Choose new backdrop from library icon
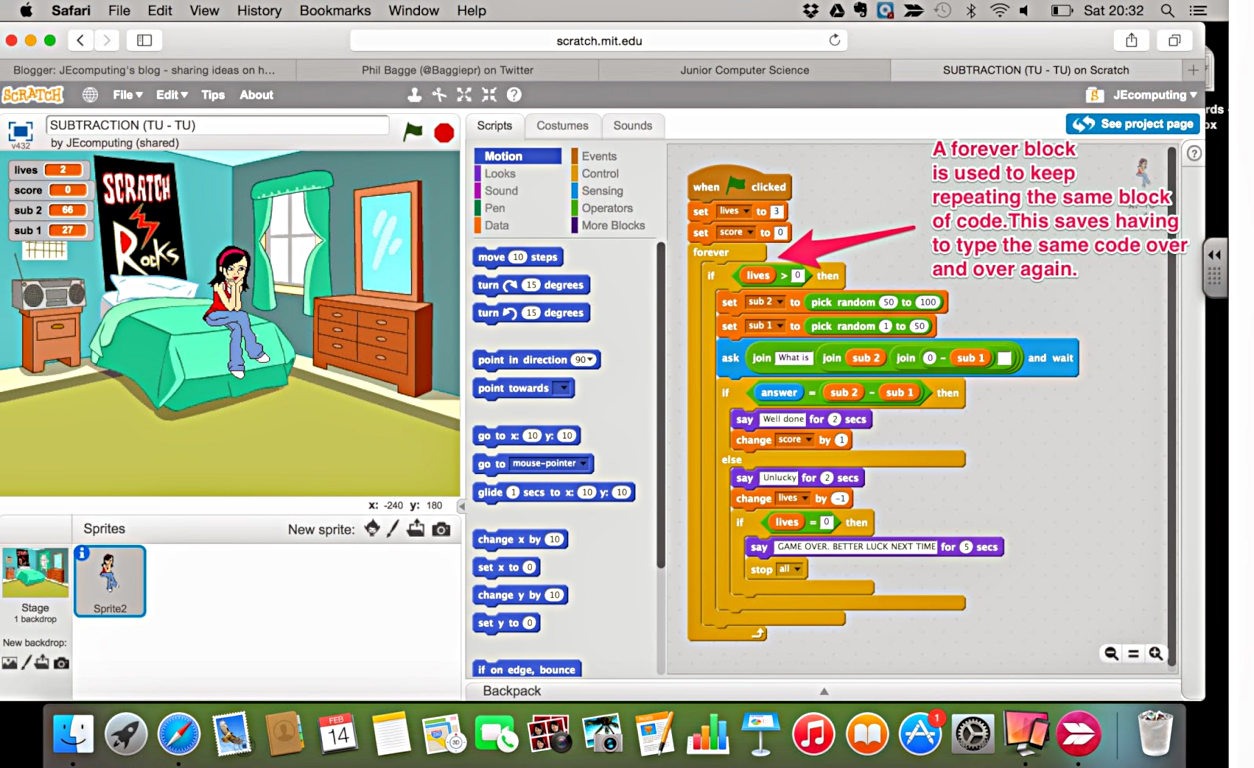Image resolution: width=1254 pixels, height=768 pixels. (x=10, y=662)
